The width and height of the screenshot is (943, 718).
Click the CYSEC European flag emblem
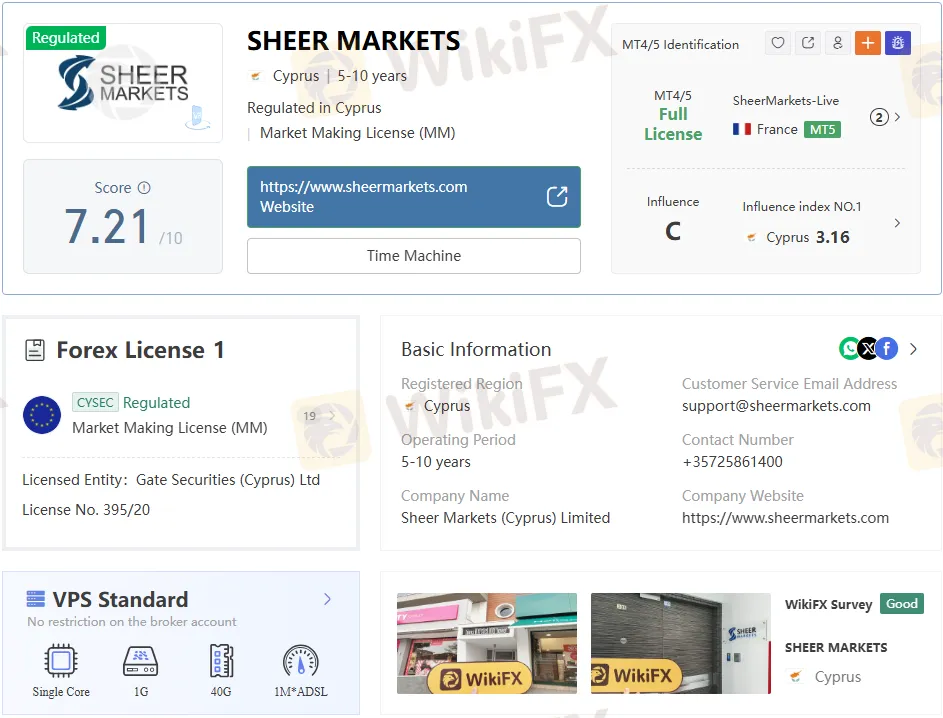42,415
